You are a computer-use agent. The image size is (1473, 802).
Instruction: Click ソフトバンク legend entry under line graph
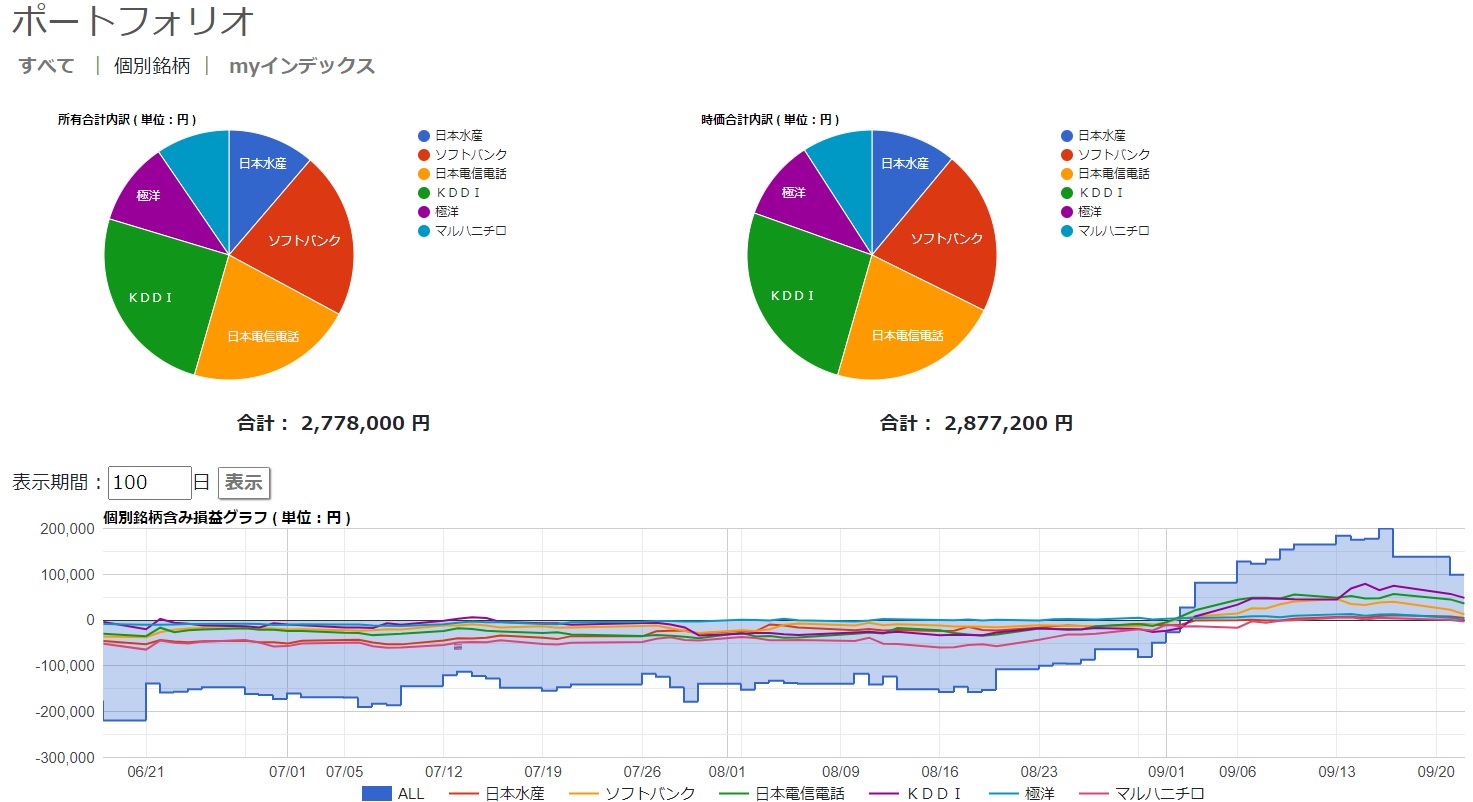coord(632,794)
